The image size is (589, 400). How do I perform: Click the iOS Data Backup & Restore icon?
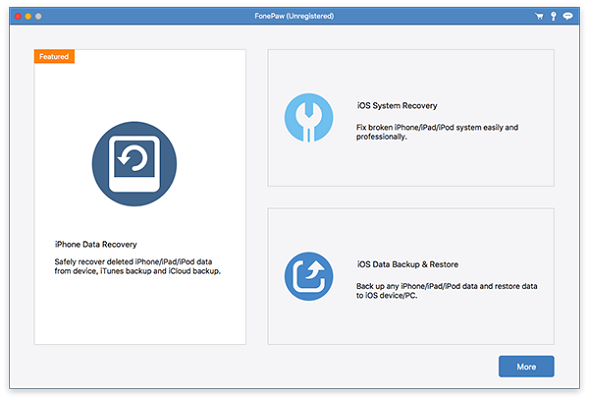309,276
